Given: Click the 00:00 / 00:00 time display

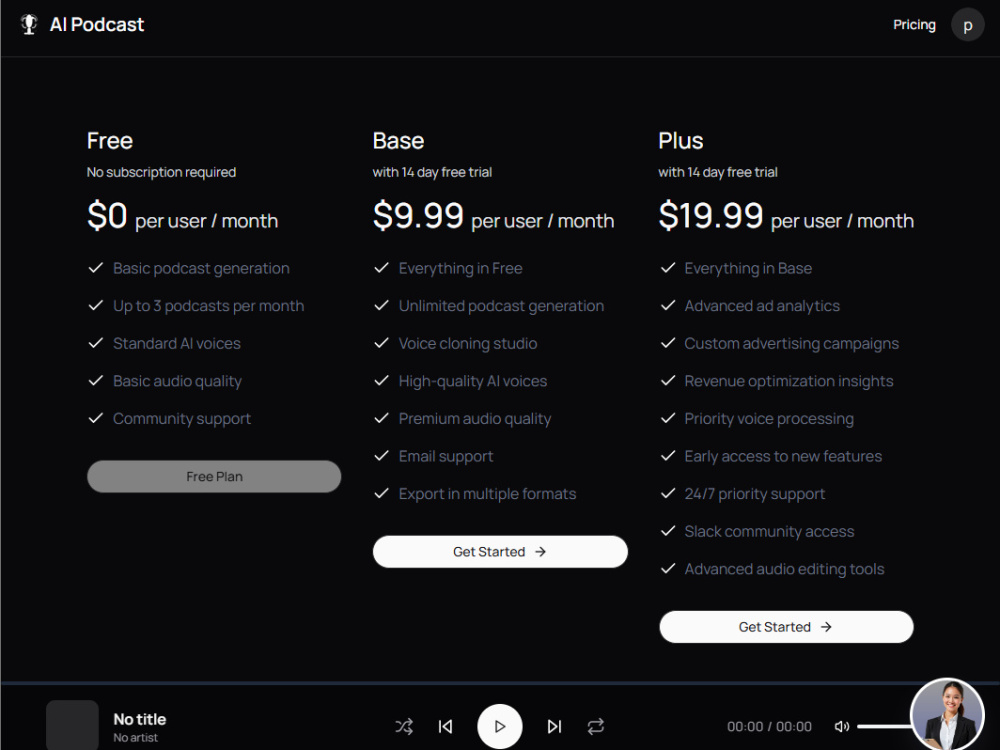Looking at the screenshot, I should tap(769, 726).
